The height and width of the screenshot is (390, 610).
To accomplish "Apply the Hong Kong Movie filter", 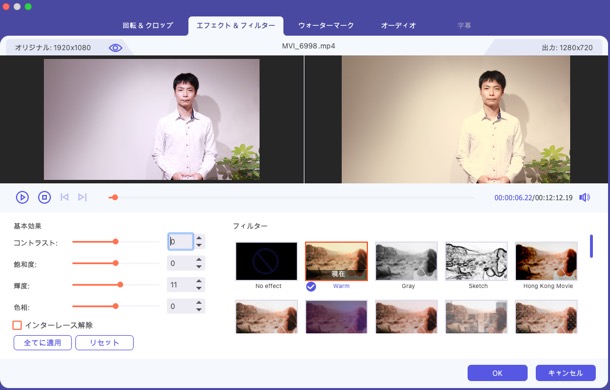I will 547,261.
